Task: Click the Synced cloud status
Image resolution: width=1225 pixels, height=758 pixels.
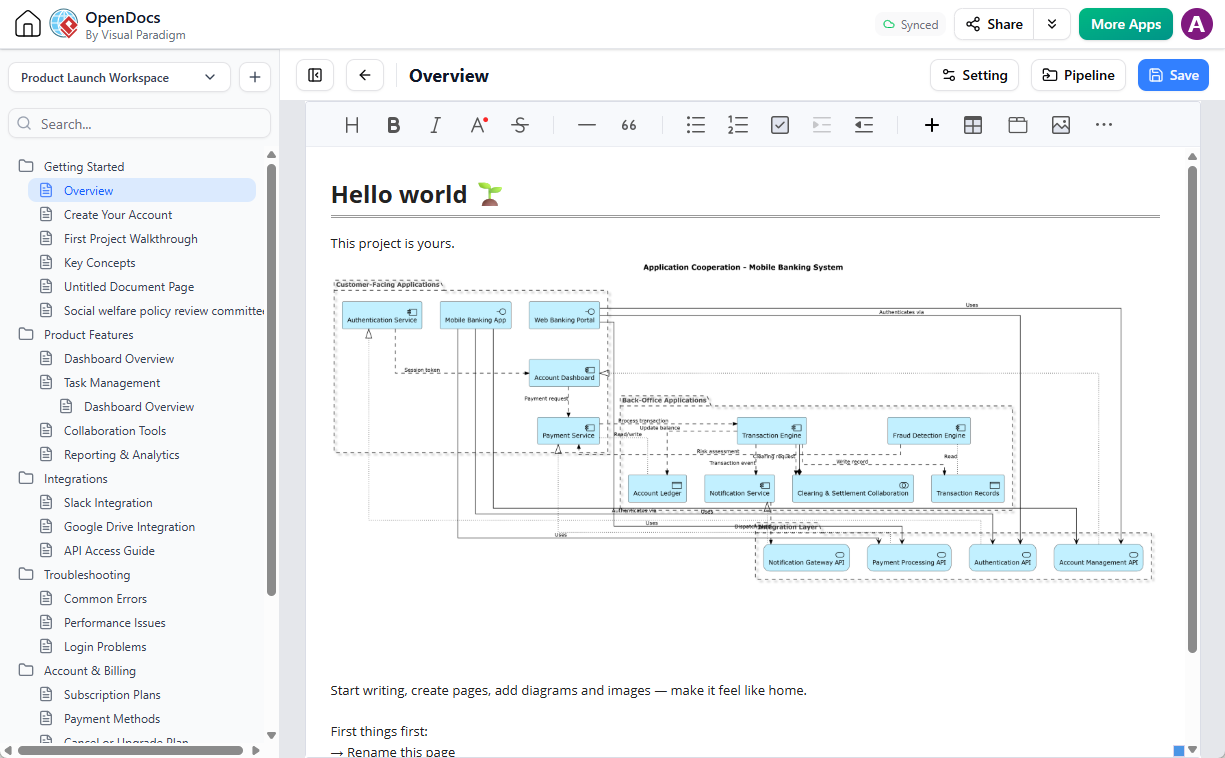Action: [x=910, y=25]
